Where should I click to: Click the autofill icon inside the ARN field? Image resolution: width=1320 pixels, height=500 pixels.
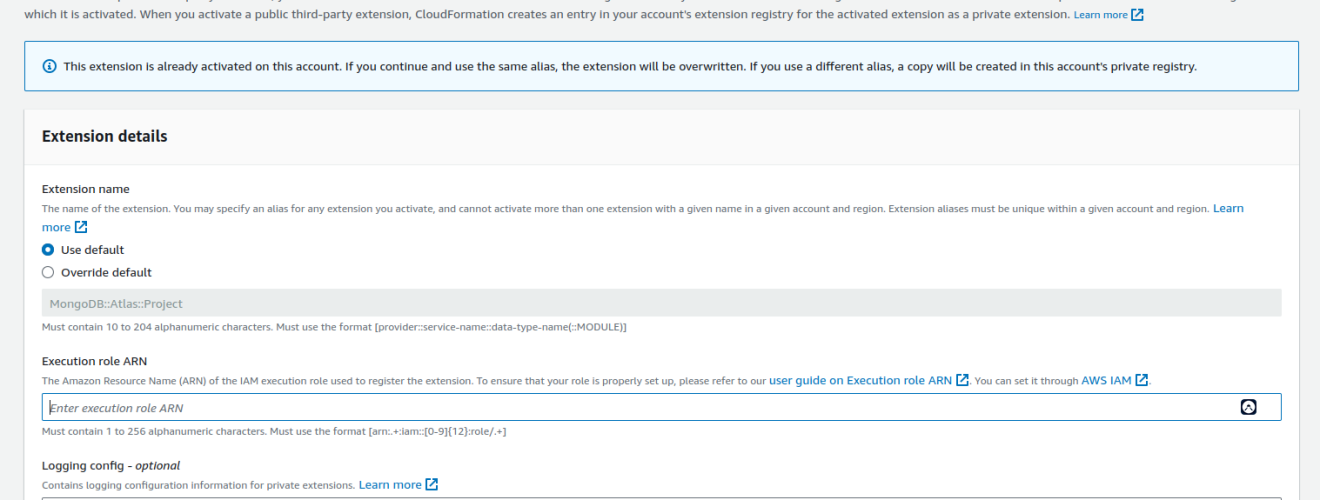(x=1248, y=407)
